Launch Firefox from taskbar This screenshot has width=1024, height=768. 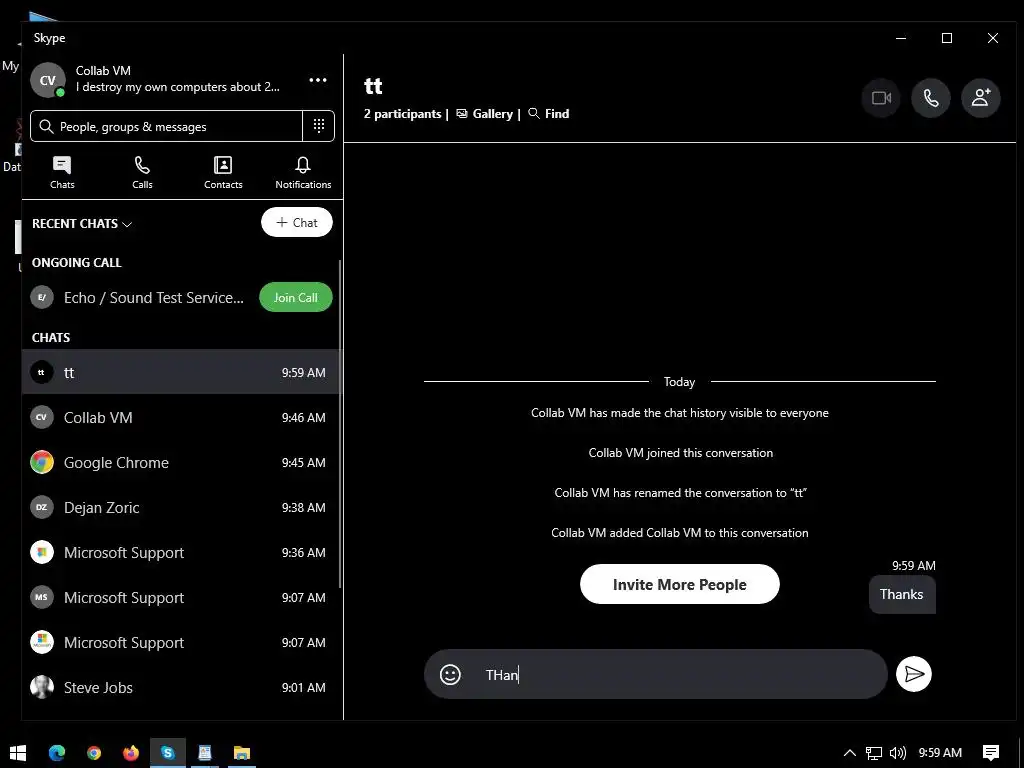(131, 753)
